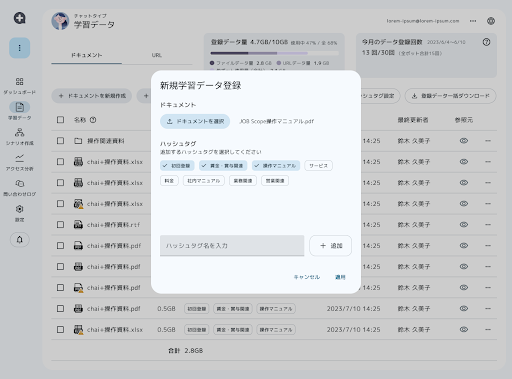Toggle eye icon in the 0.5GB xlsx row
This screenshot has width=512, height=379.
pos(464,330)
